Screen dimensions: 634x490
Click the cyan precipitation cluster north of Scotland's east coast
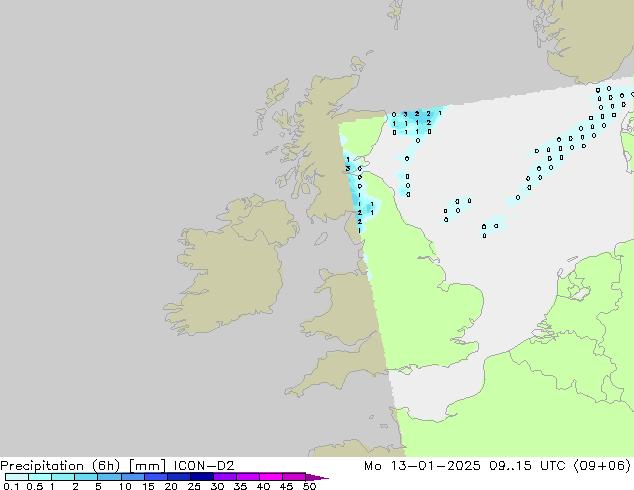[x=415, y=122]
